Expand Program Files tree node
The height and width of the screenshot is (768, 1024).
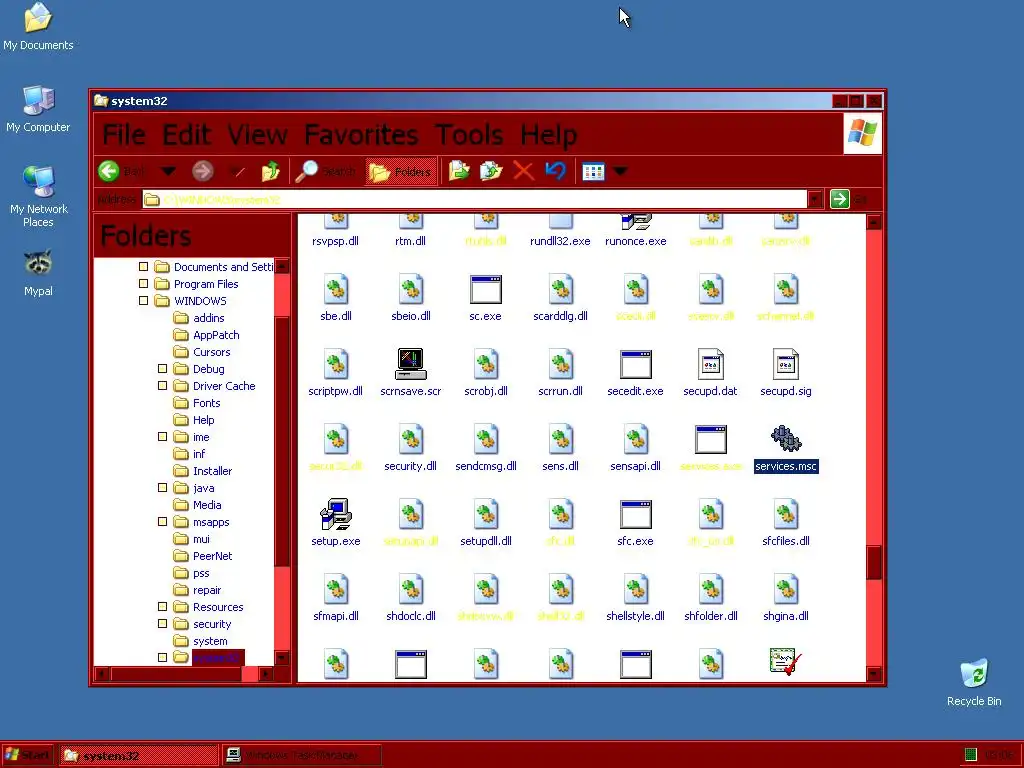coord(144,283)
